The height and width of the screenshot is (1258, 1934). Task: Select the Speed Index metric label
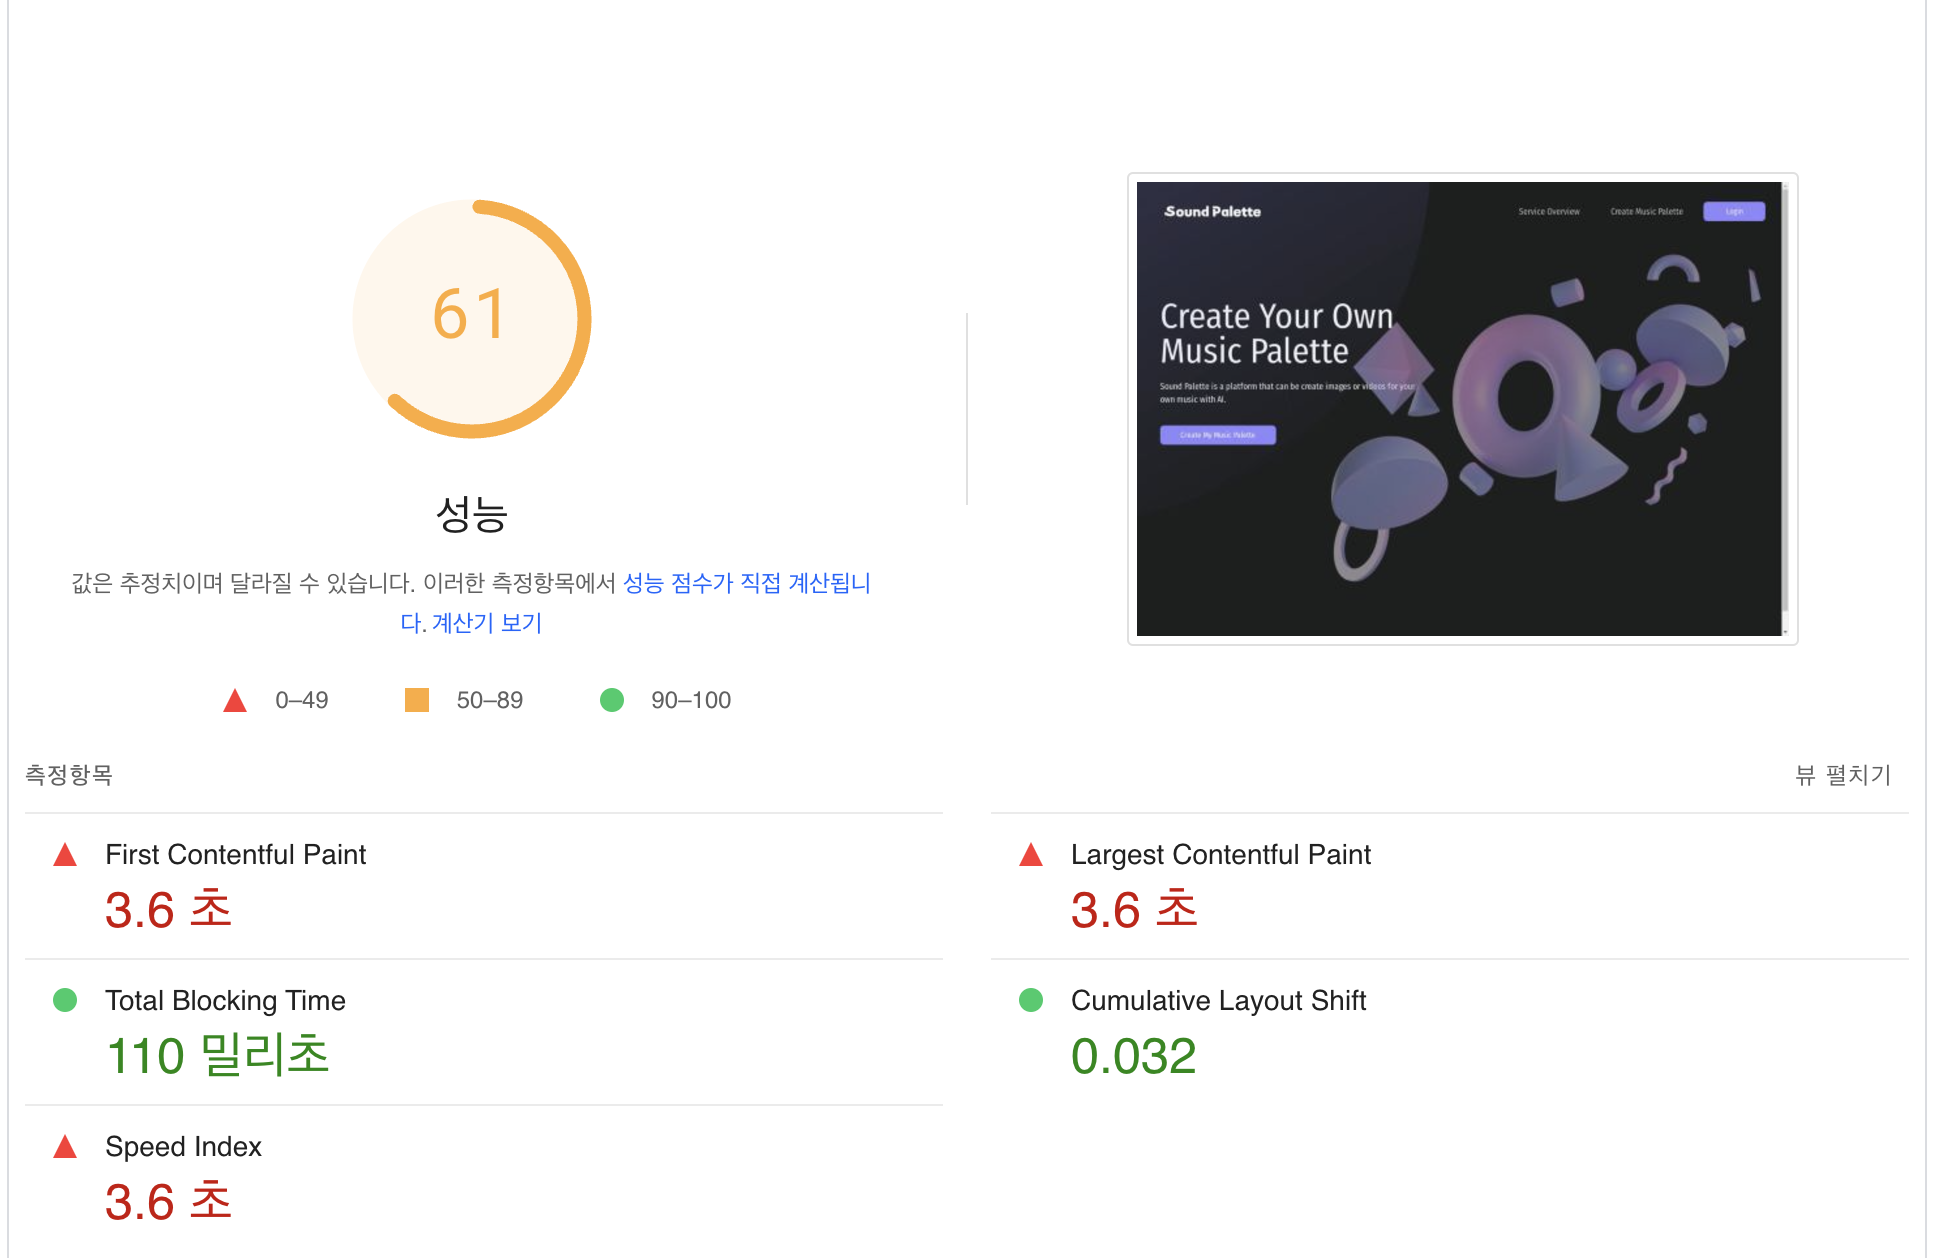coord(183,1146)
